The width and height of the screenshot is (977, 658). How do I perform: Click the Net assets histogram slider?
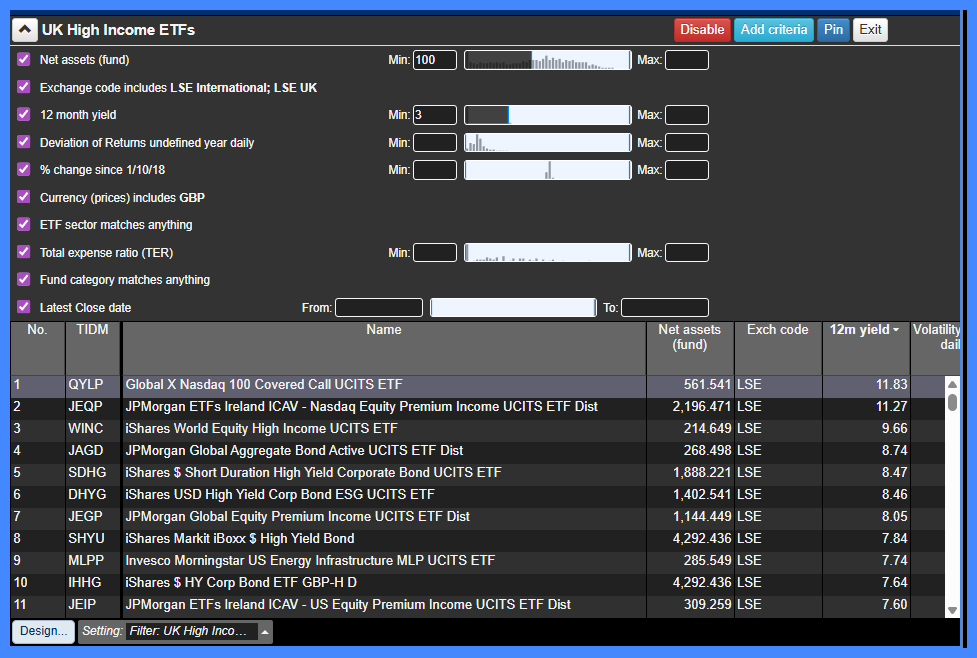[547, 60]
